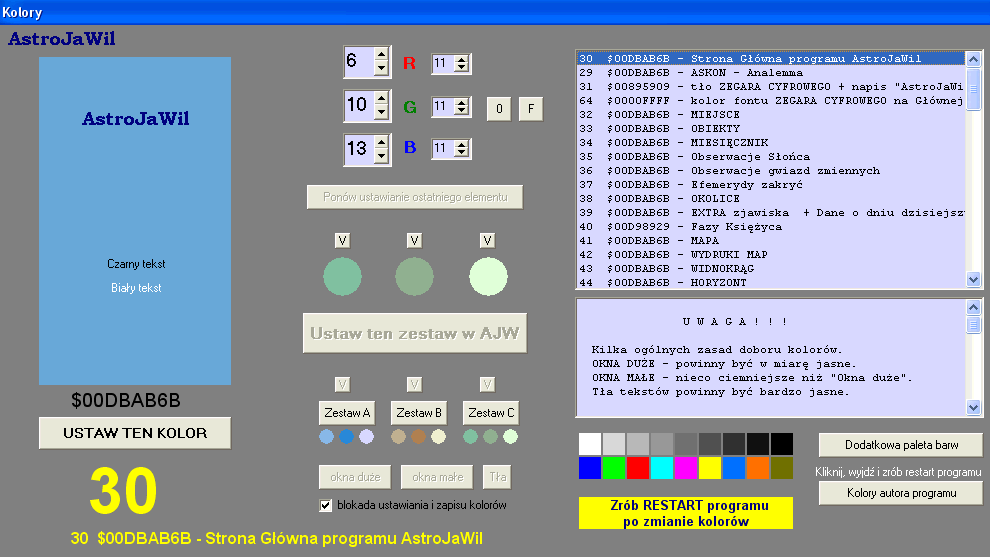This screenshot has width=990, height=557.
Task: Click down arrow of small spinner beside G
Action: click(x=462, y=111)
